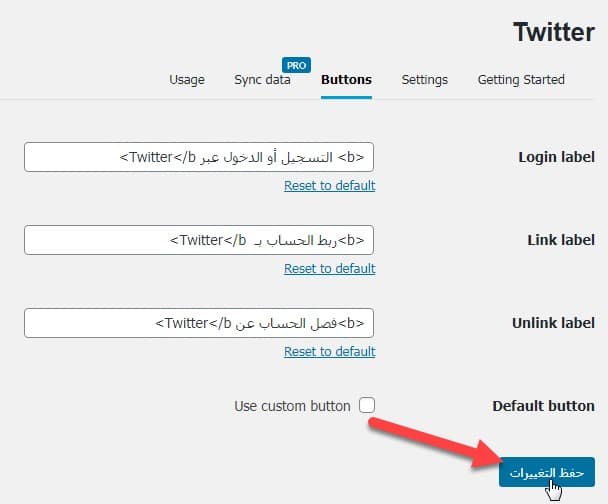This screenshot has height=504, width=608.
Task: Reset the Login label to default
Action: (x=329, y=186)
